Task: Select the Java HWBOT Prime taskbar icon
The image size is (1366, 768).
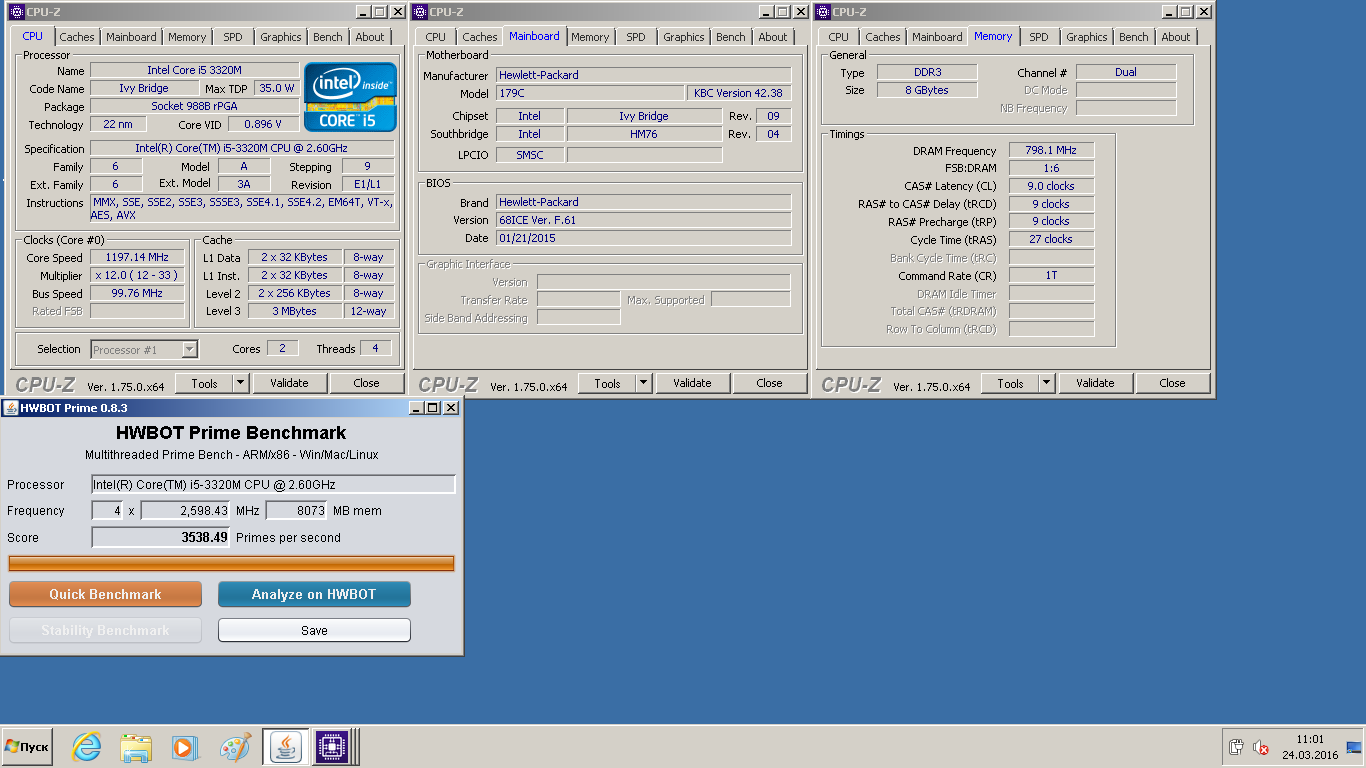Action: 285,747
